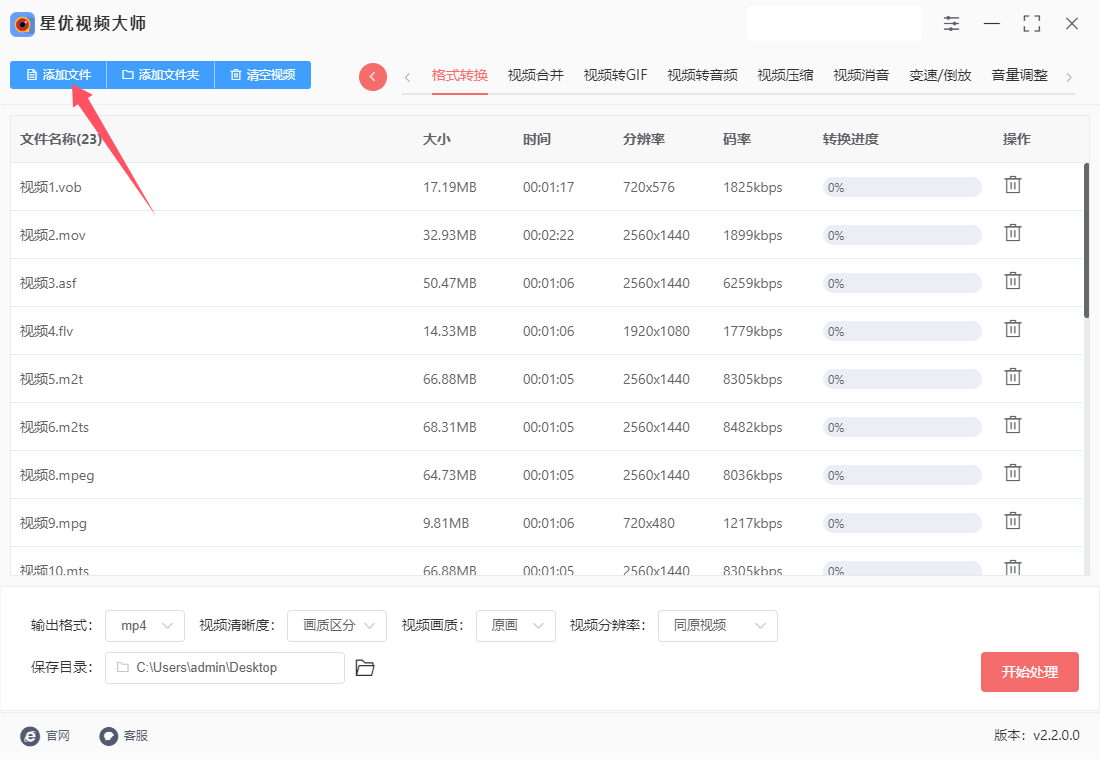Delete the 视频1.vob row with trash icon
Viewport: 1100px width, 760px height.
click(1012, 185)
